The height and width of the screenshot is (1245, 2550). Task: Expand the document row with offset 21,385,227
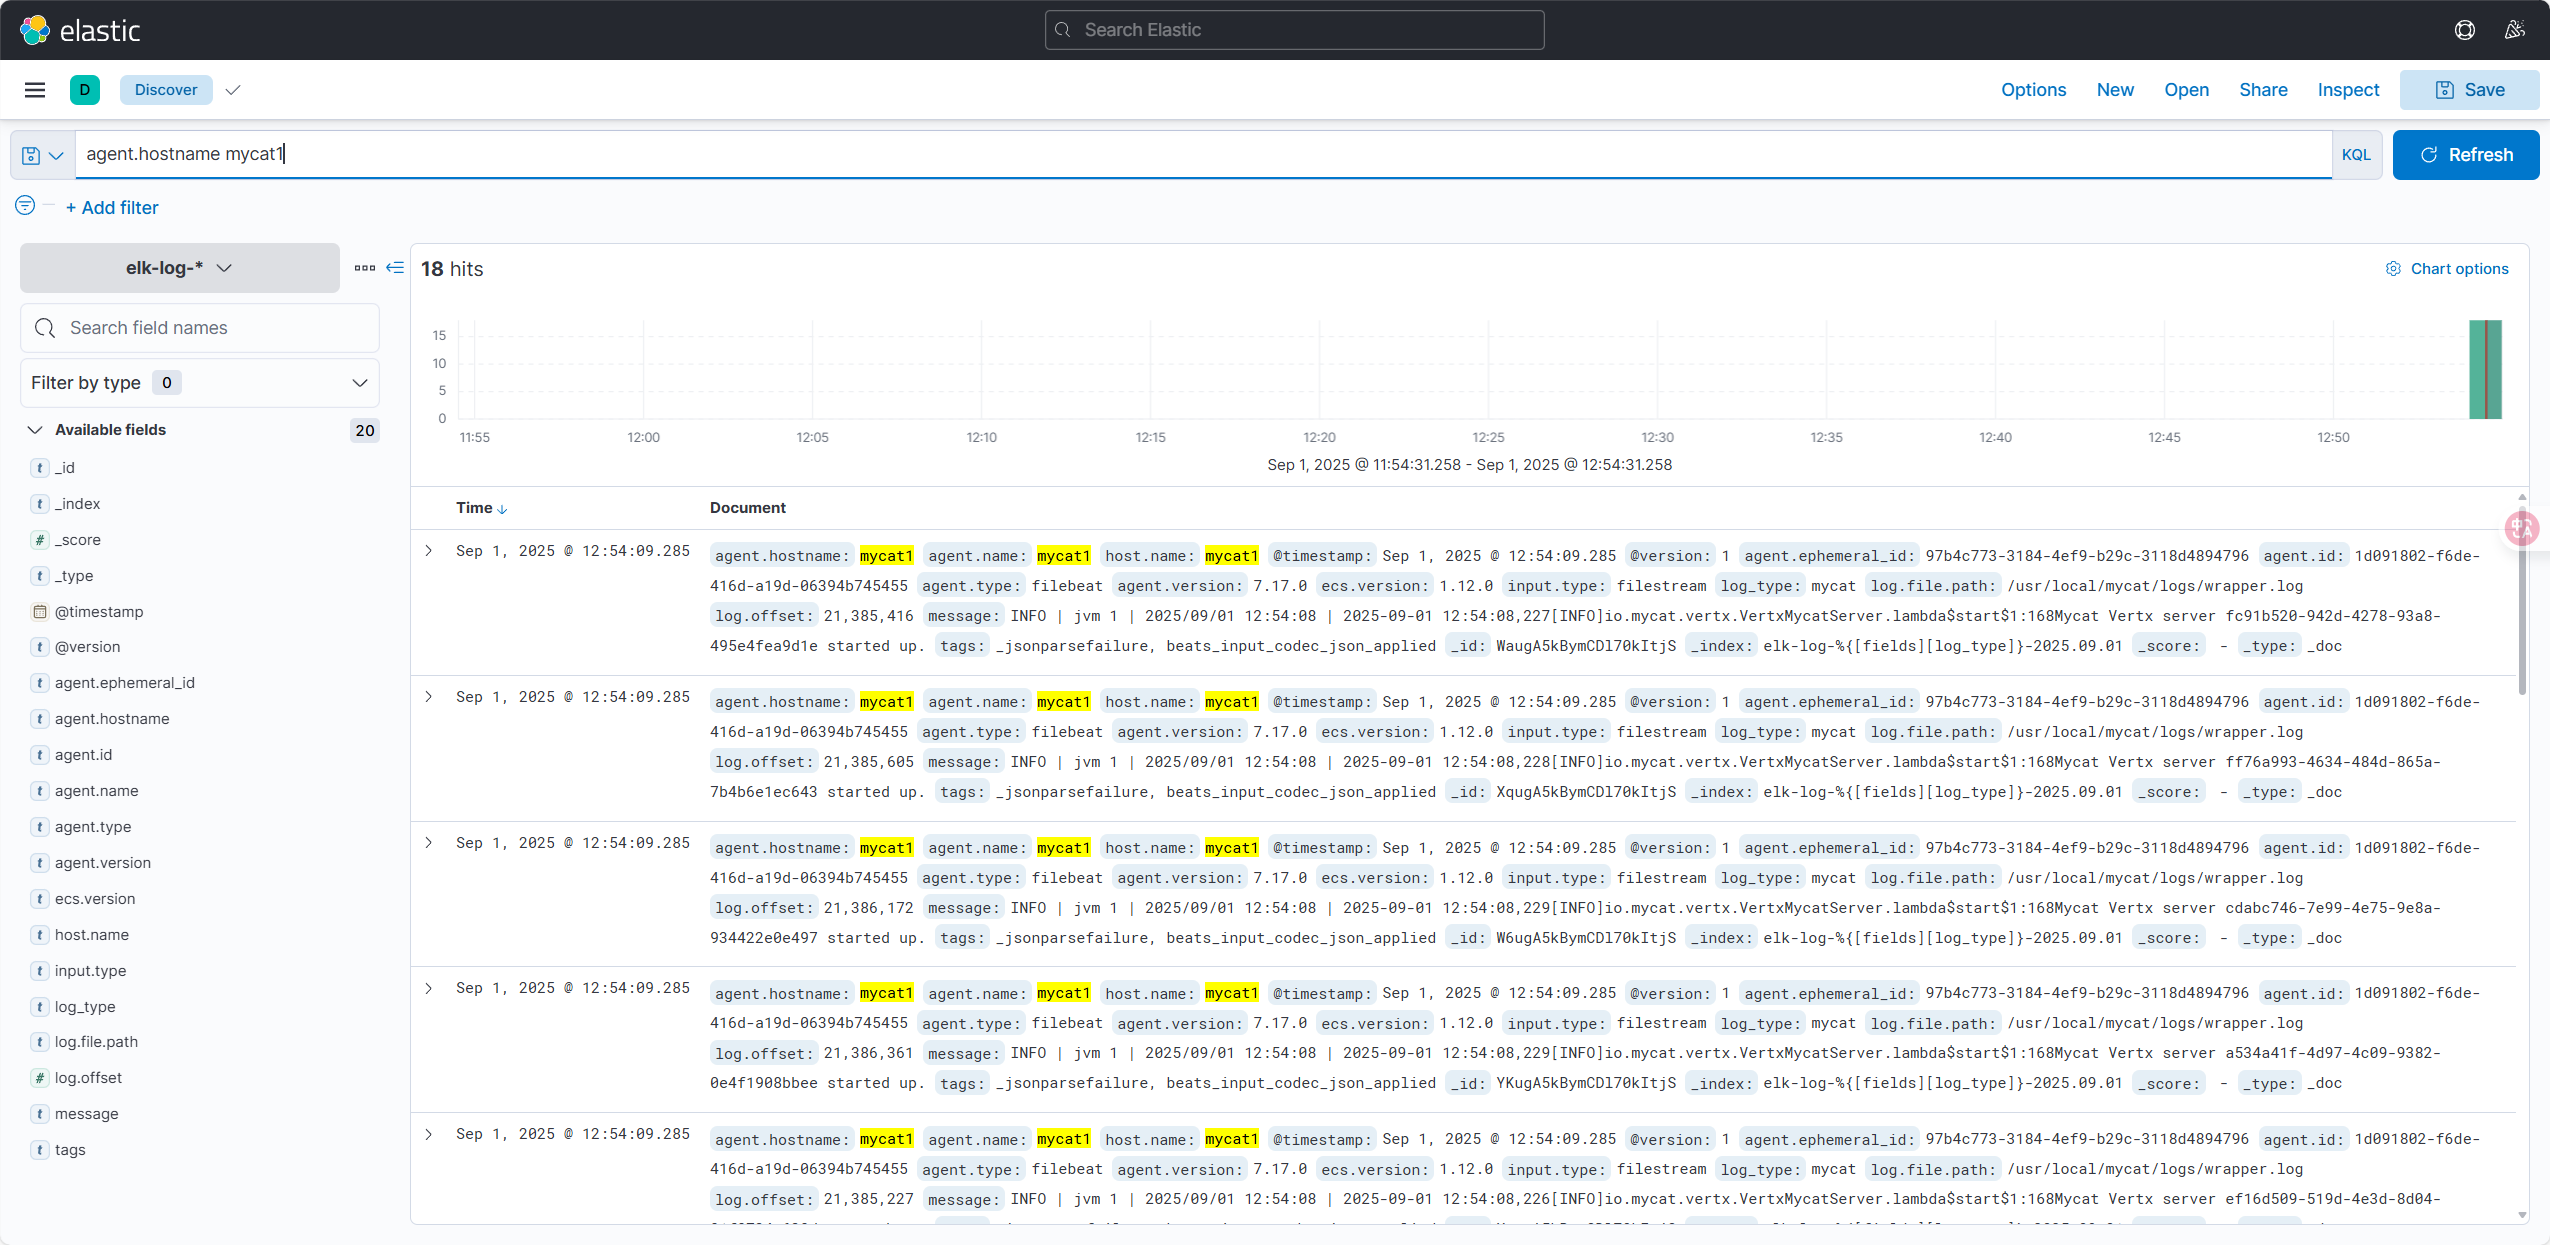tap(429, 1134)
